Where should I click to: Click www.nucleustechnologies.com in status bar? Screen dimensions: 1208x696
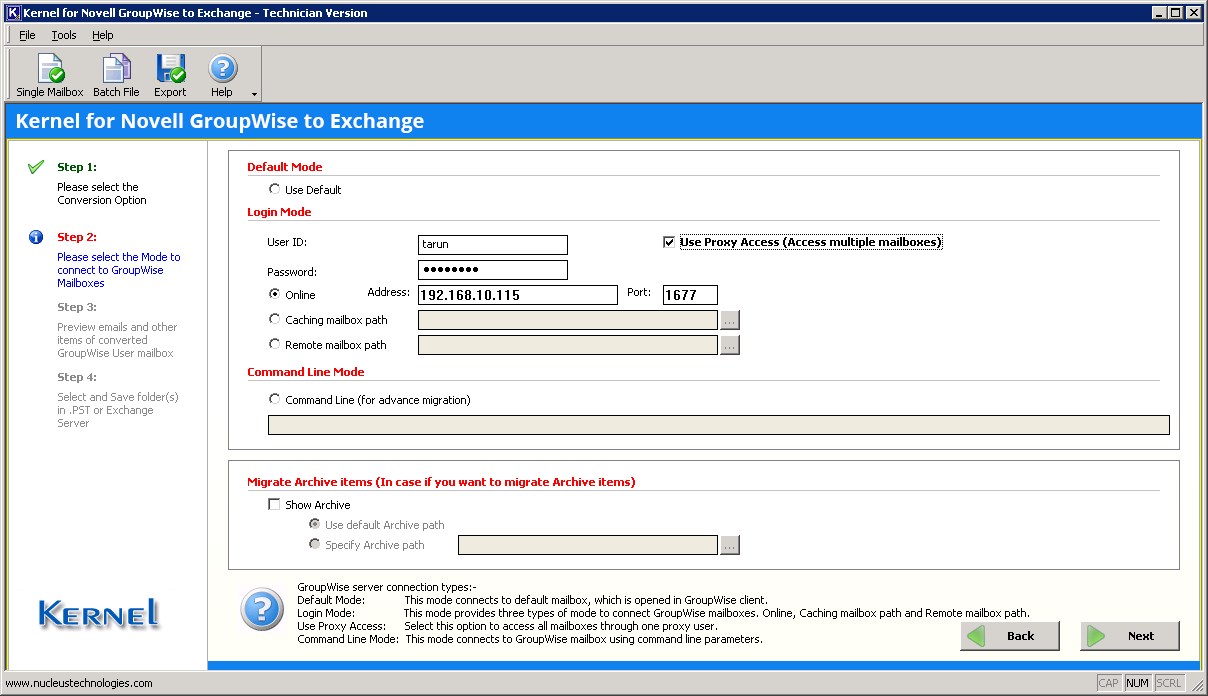pyautogui.click(x=79, y=683)
